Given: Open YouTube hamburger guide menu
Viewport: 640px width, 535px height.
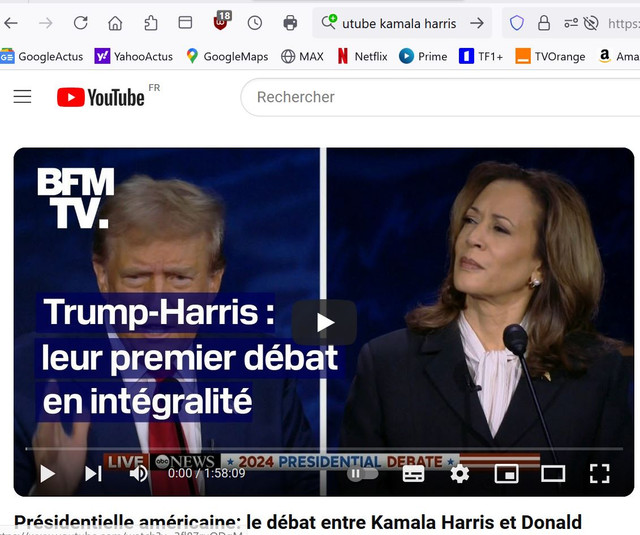Looking at the screenshot, I should (22, 97).
